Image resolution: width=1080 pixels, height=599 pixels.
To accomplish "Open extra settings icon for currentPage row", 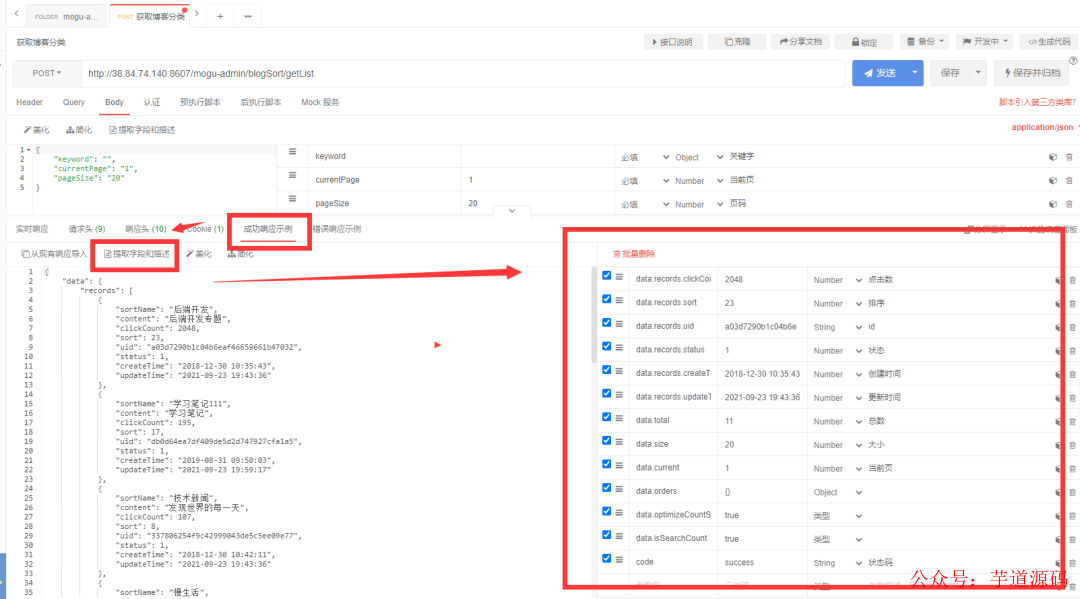I will coord(1052,180).
